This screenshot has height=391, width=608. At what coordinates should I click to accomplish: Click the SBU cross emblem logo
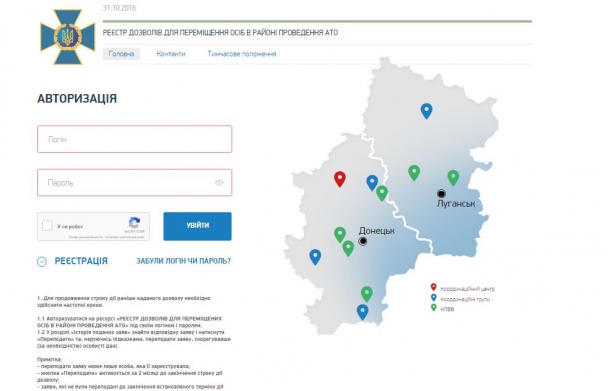pos(67,37)
